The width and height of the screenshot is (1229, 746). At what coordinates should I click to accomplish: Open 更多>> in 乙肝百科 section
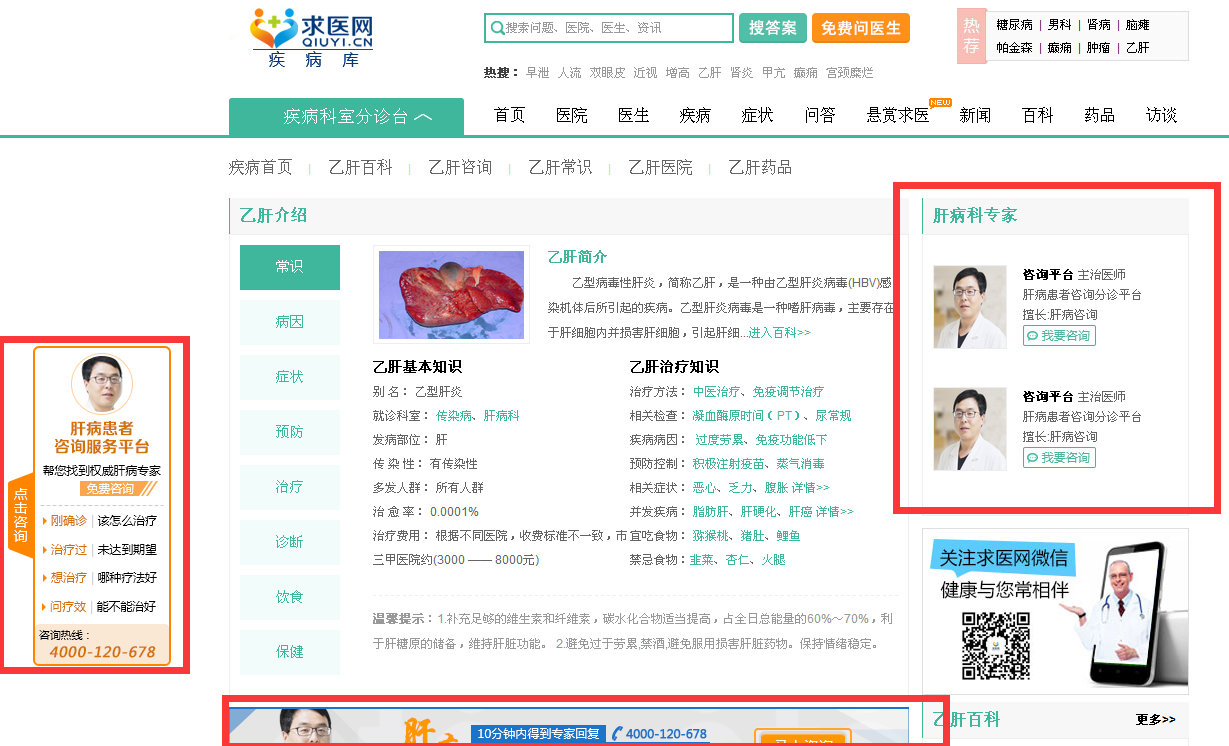pyautogui.click(x=1155, y=719)
